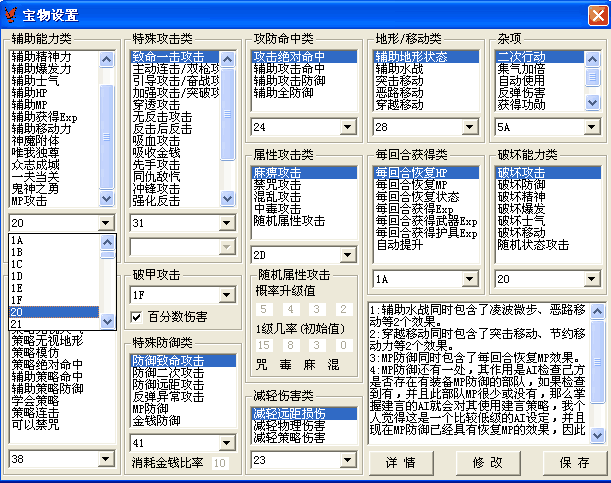Choose 1E from the open dropdown list
Screen dimensions: 611x483
[x=17, y=288]
